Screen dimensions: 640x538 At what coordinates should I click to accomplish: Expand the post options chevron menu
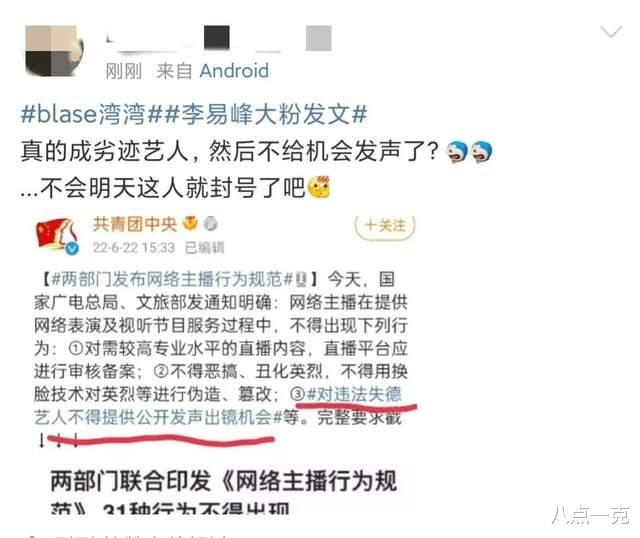click(x=611, y=32)
